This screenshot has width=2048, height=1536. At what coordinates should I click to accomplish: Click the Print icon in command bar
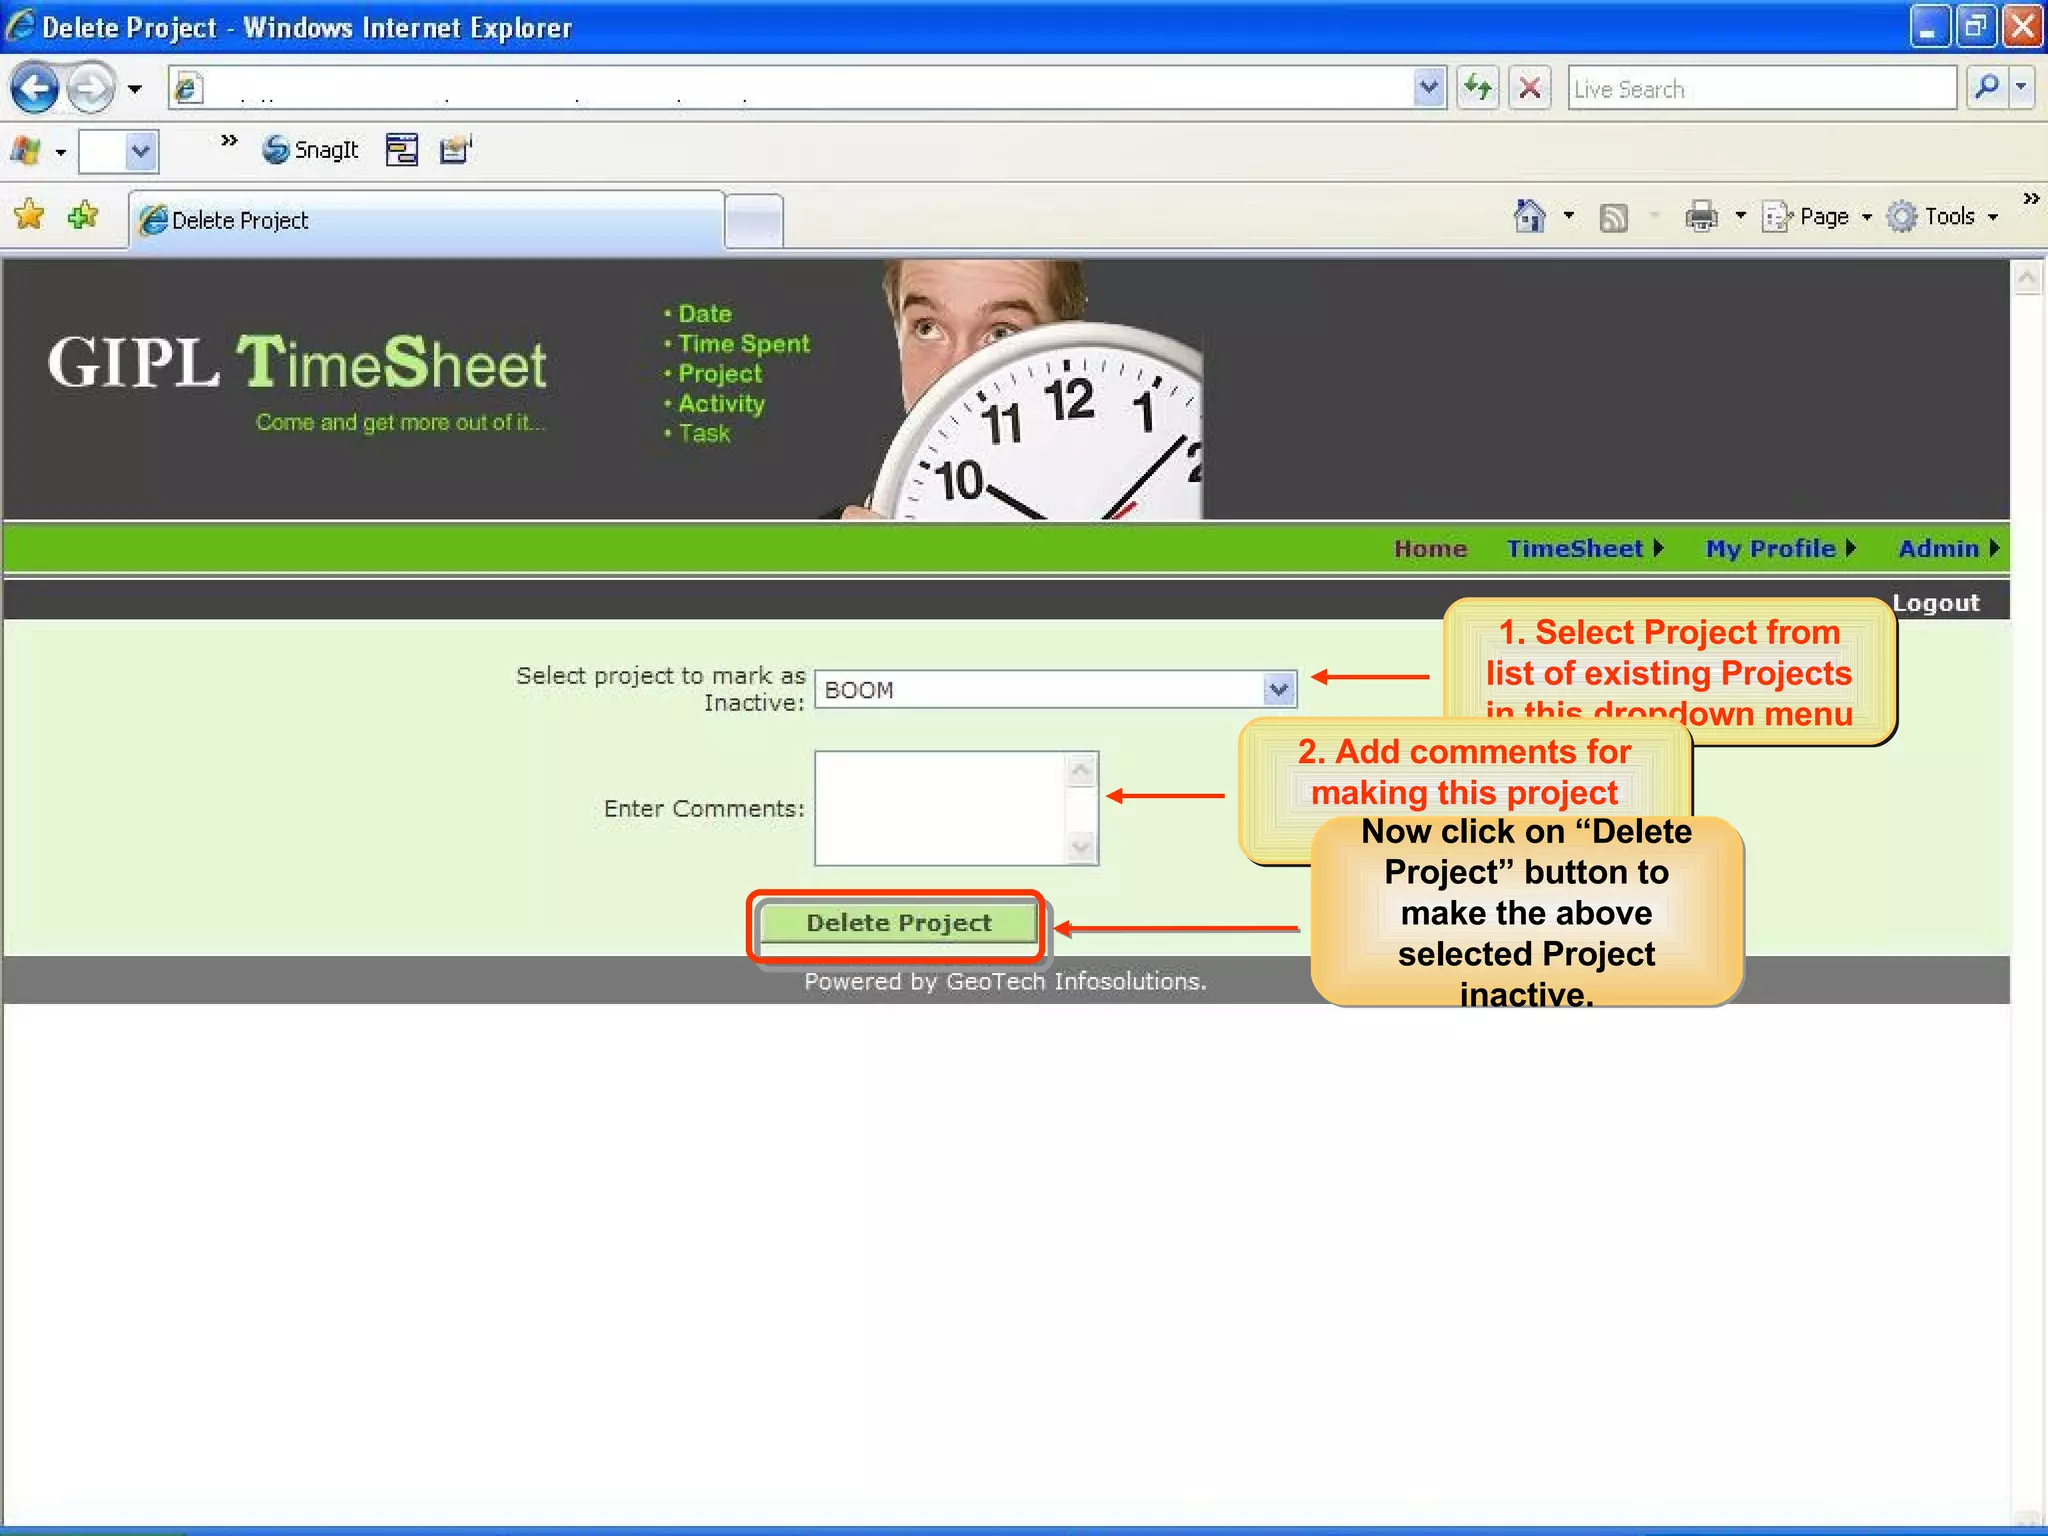pos(1700,216)
